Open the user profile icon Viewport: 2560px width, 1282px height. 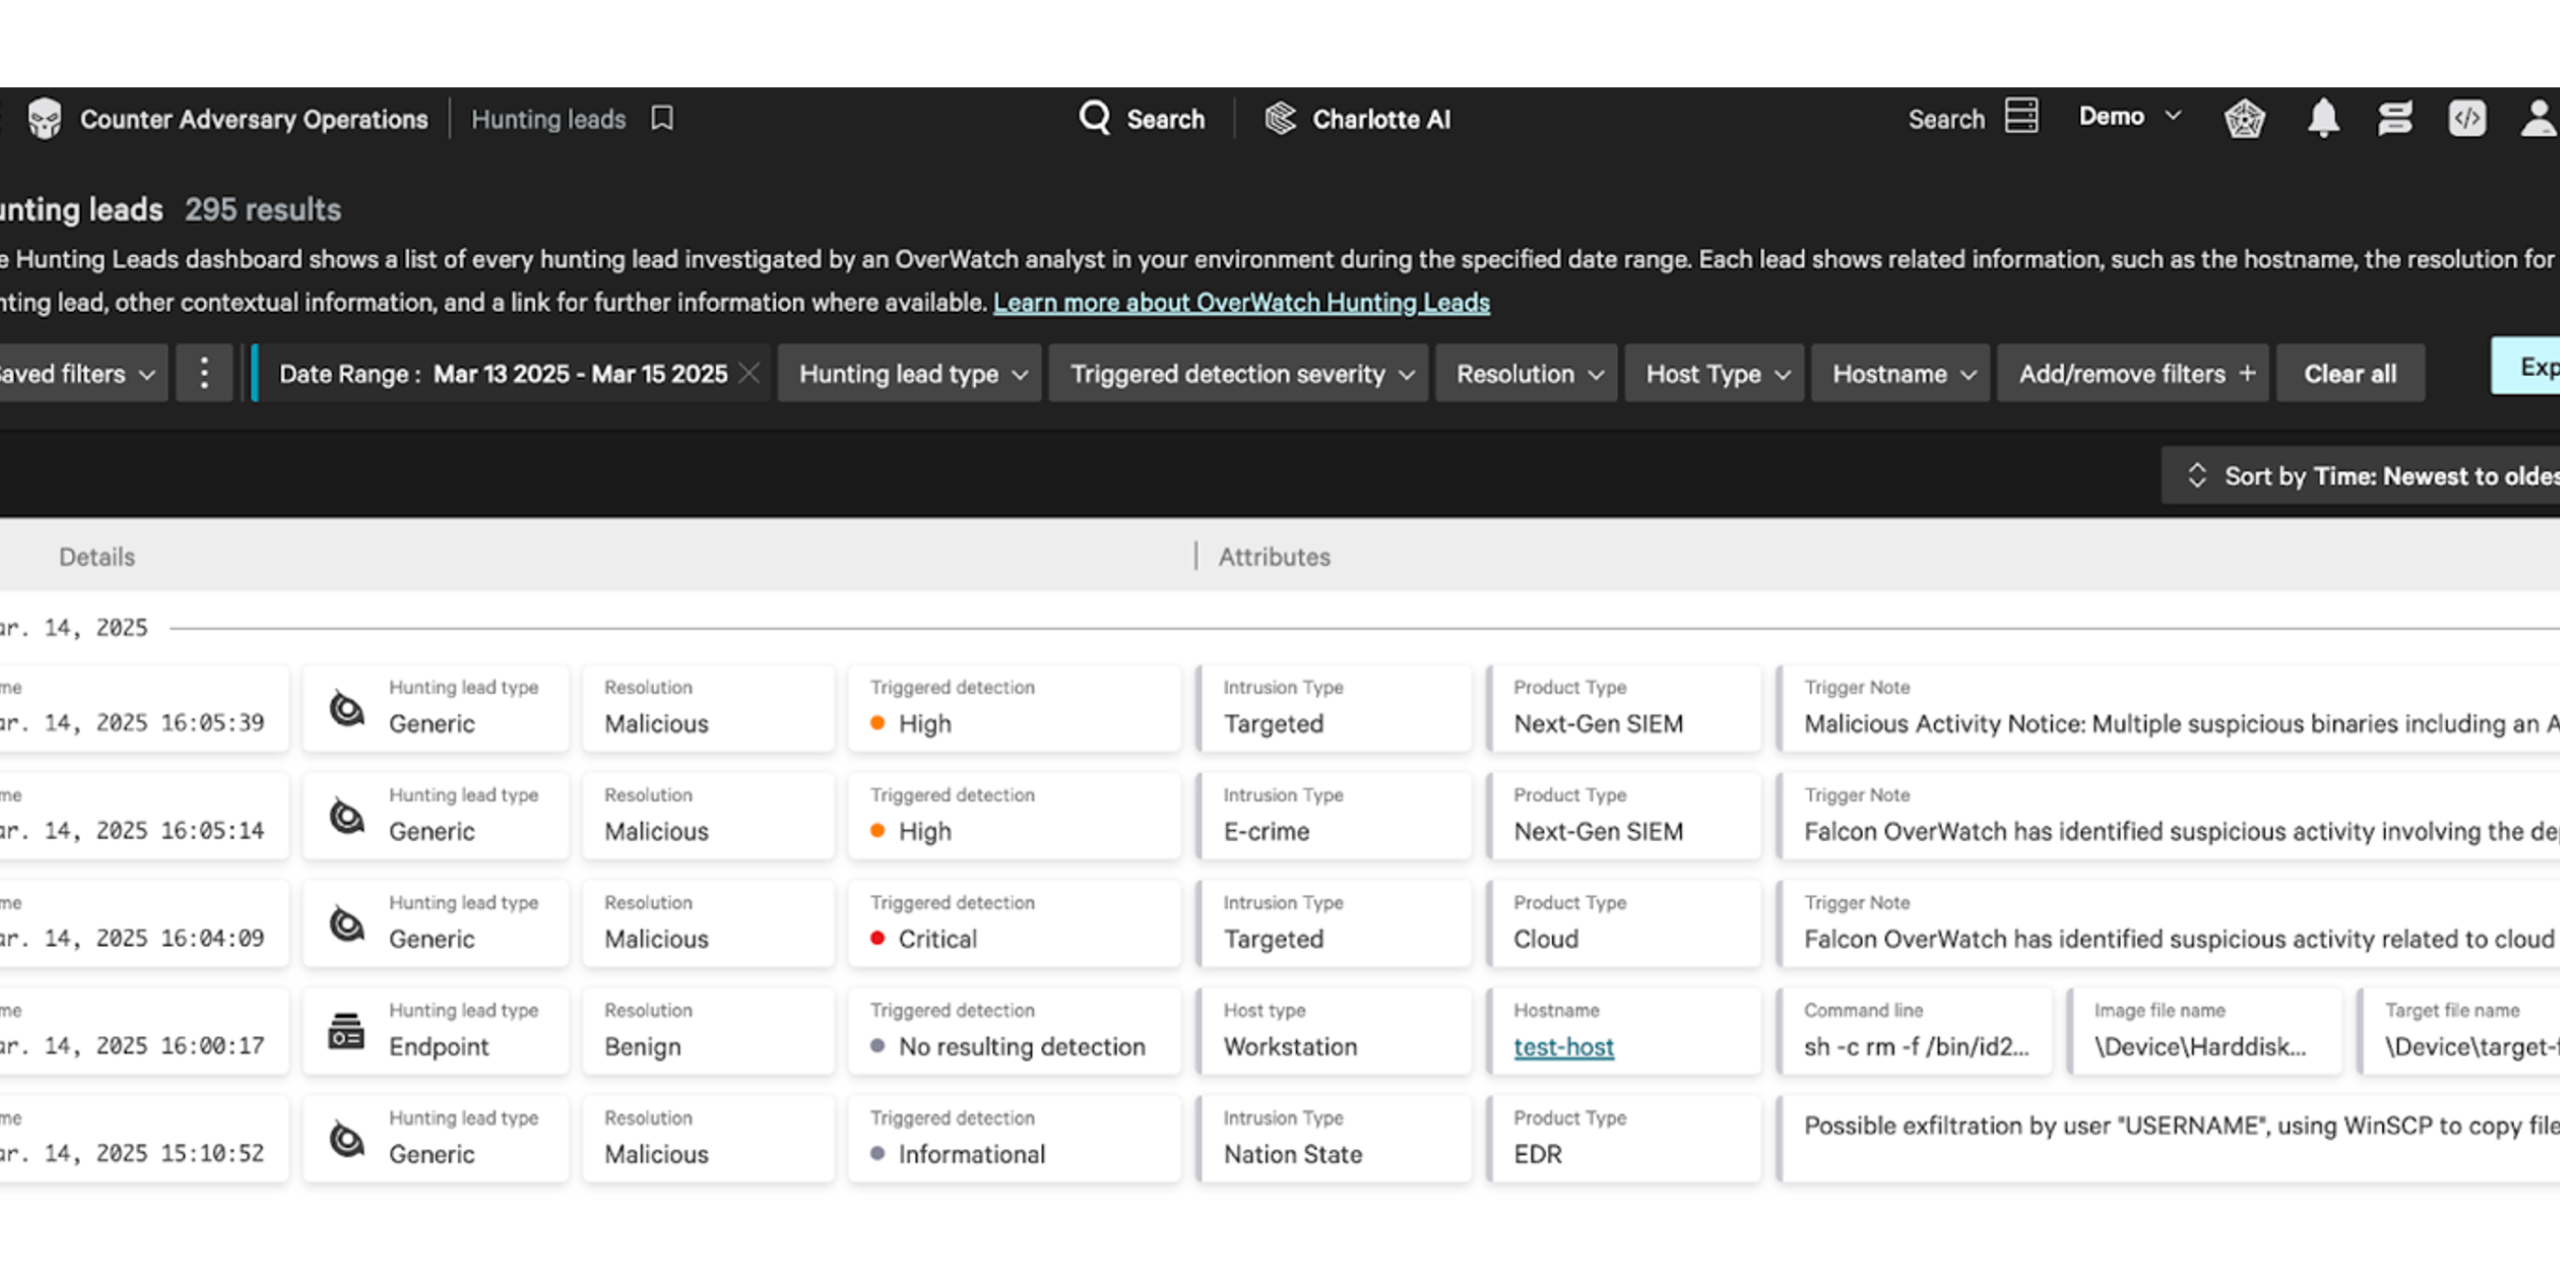click(2538, 119)
